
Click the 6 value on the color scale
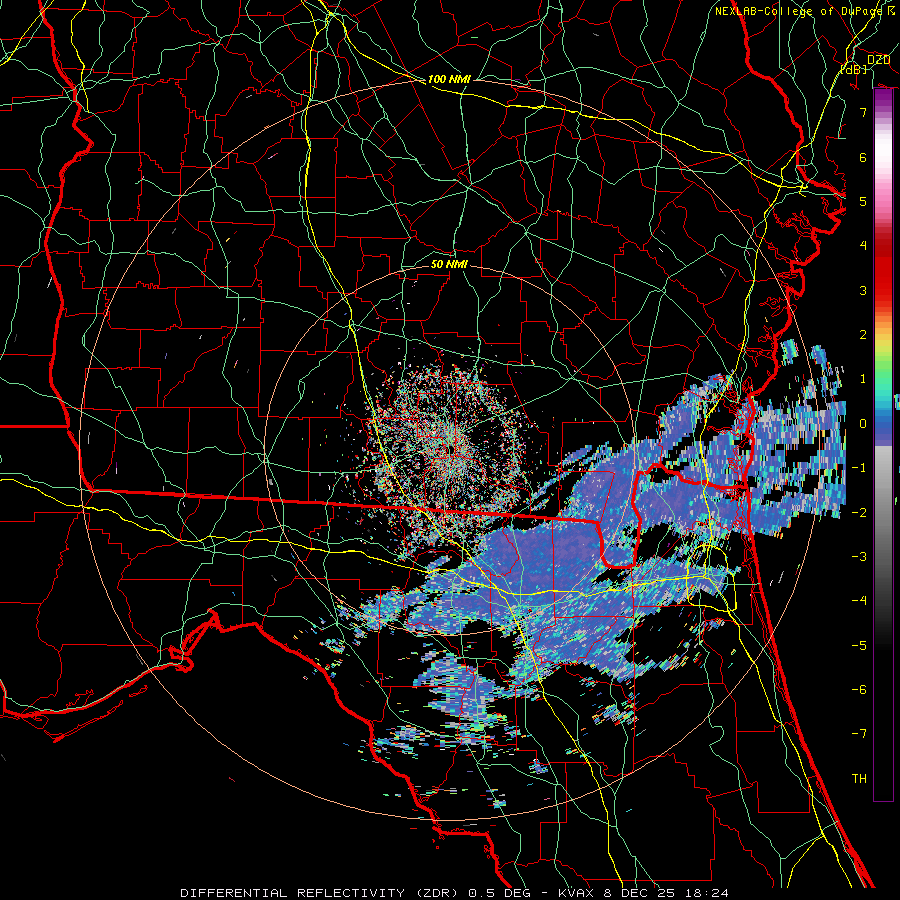(x=863, y=157)
